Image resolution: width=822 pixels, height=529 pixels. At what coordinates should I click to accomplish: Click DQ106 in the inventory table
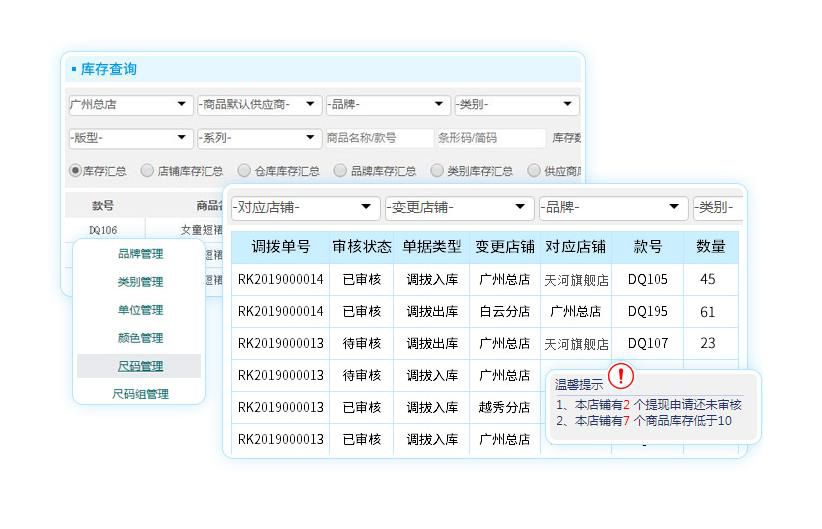[x=103, y=230]
